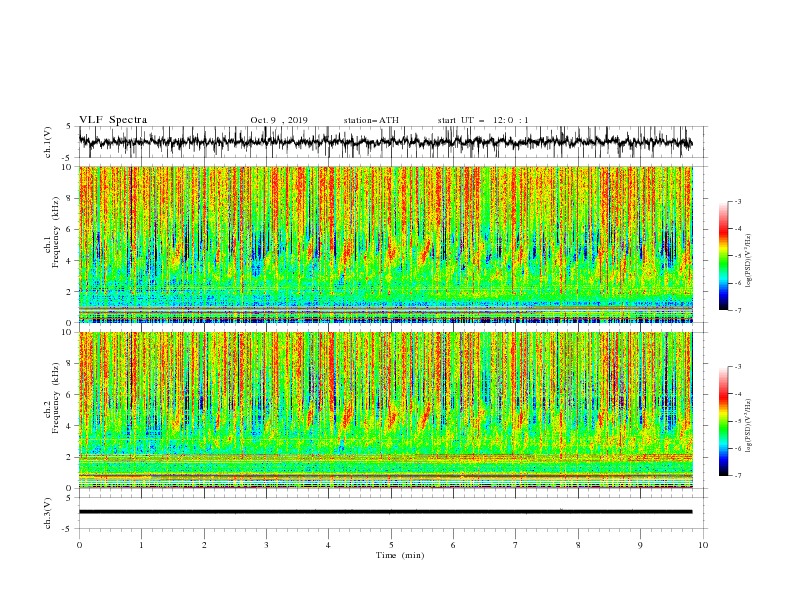792x612 pixels.
Task: Click the "8" kHz tick on ch.1 axis
Action: click(x=70, y=198)
